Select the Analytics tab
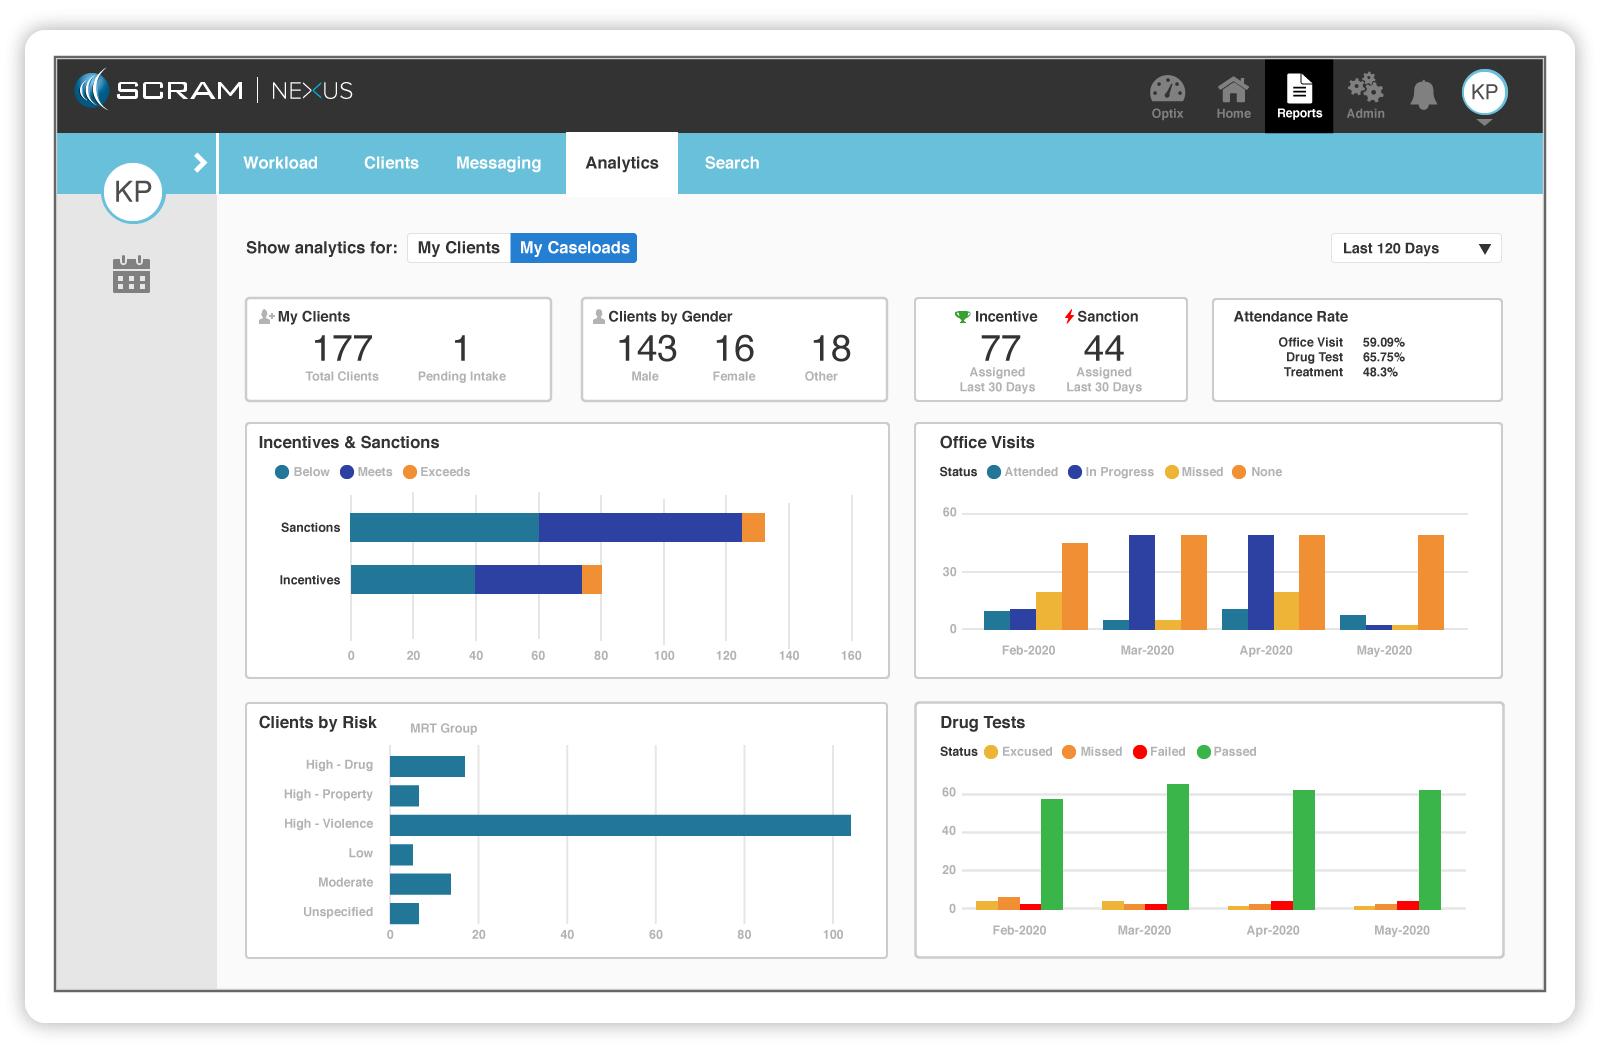Image resolution: width=1600 pixels, height=1050 pixels. tap(622, 163)
